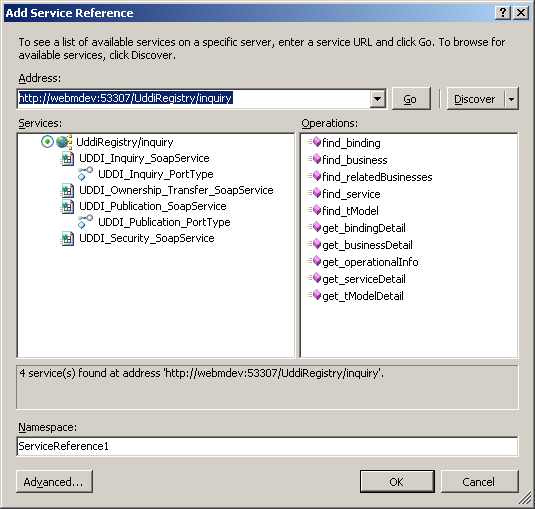Click the title bar help question mark
The width and height of the screenshot is (535, 509).
pyautogui.click(x=503, y=13)
